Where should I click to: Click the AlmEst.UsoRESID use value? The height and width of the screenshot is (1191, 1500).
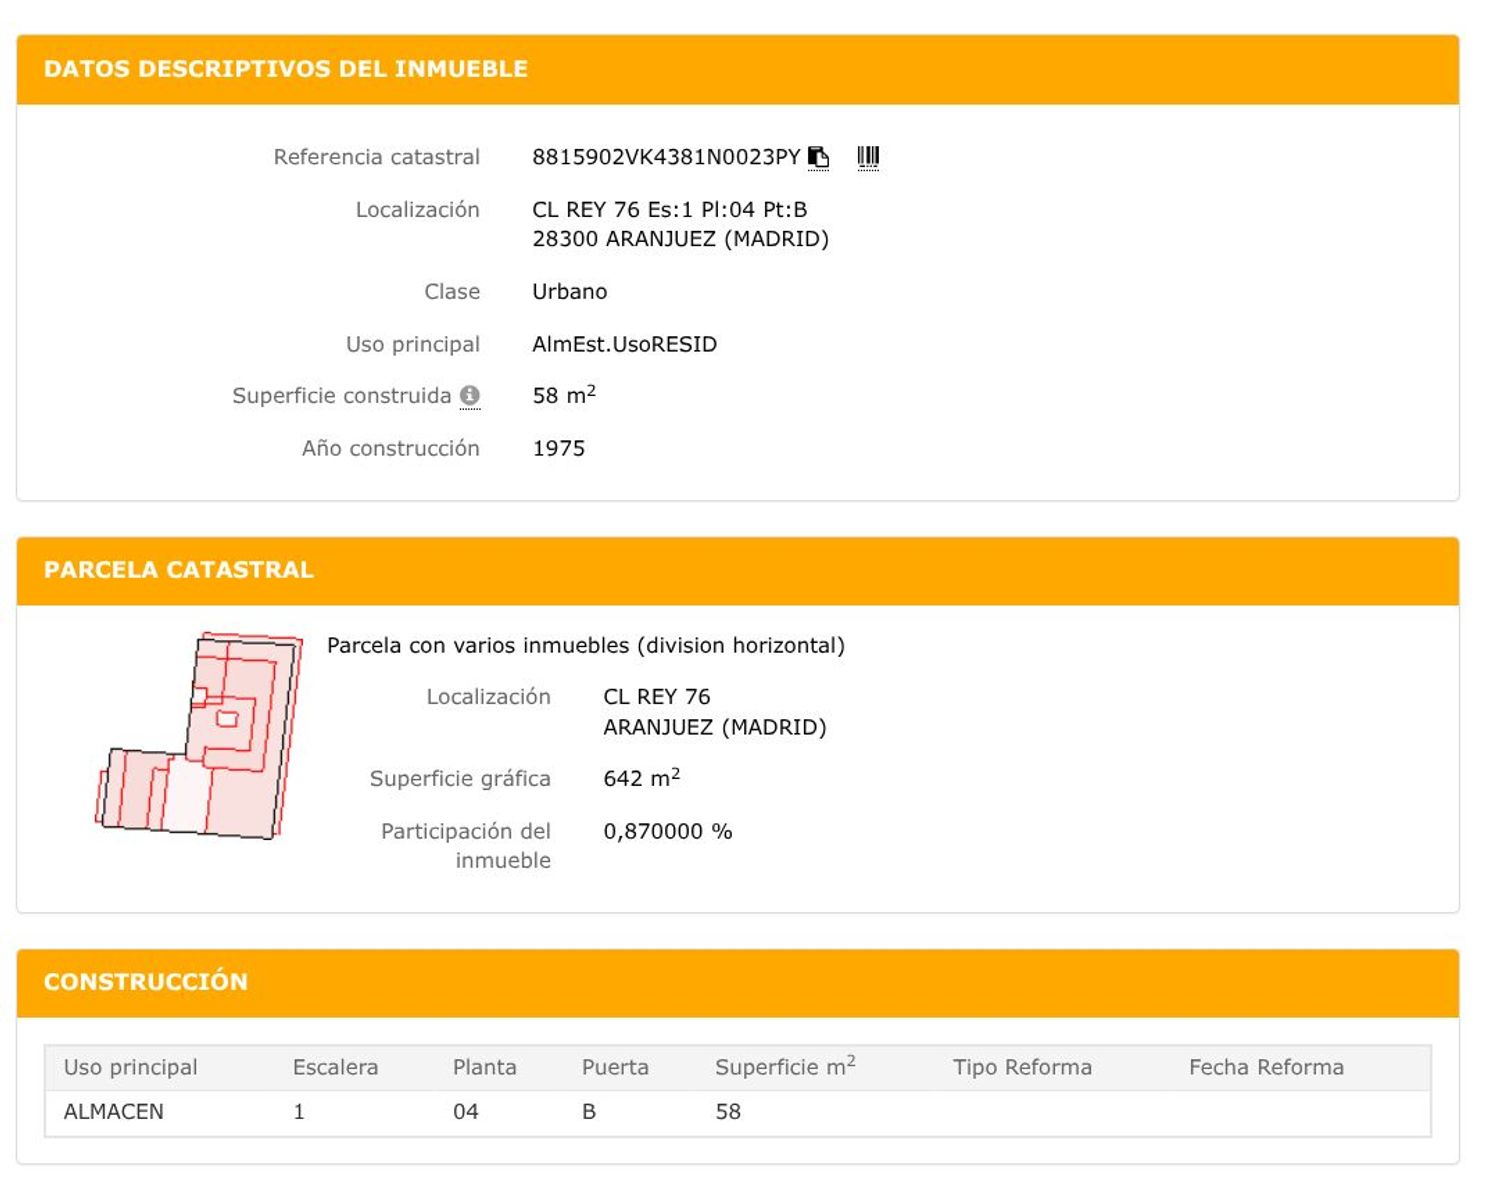pyautogui.click(x=624, y=345)
